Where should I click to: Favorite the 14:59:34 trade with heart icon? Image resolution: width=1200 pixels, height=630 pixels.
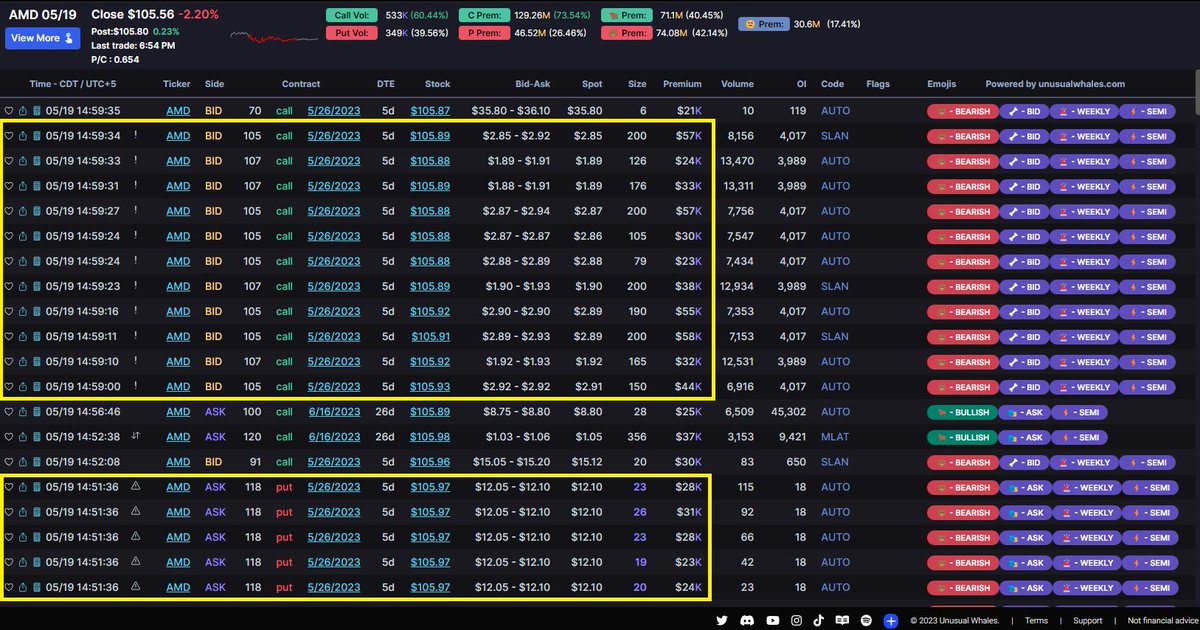click(x=9, y=136)
